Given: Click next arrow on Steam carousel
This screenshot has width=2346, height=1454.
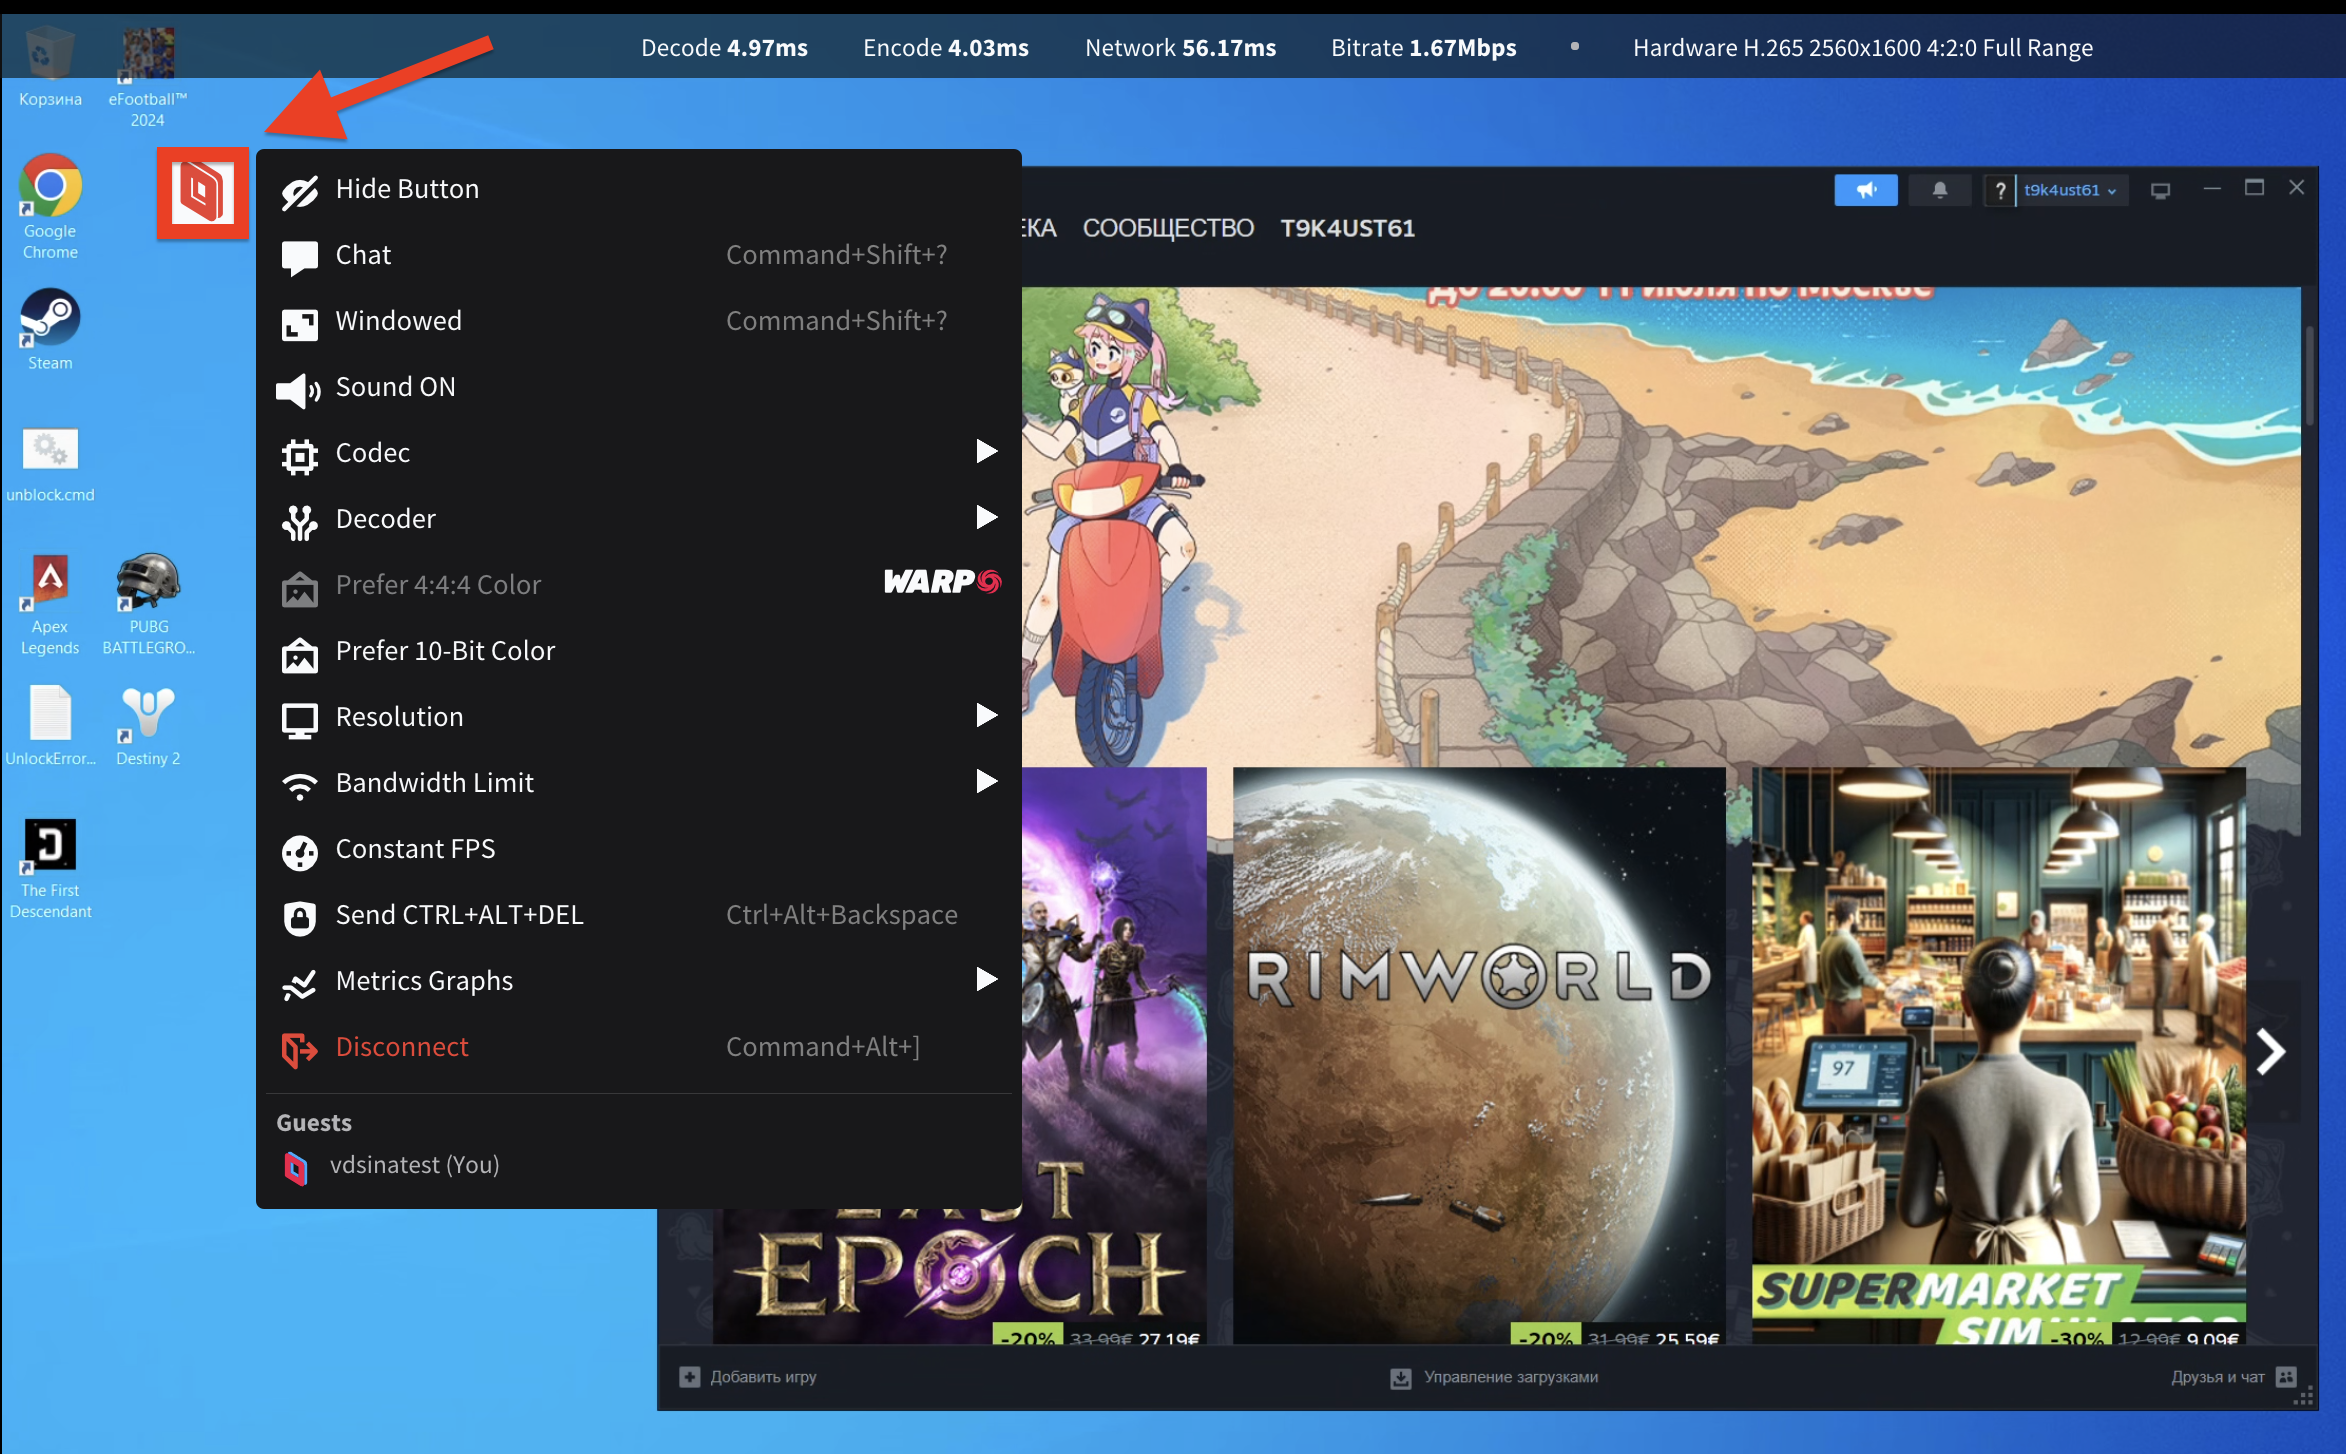Looking at the screenshot, I should 2271,1051.
